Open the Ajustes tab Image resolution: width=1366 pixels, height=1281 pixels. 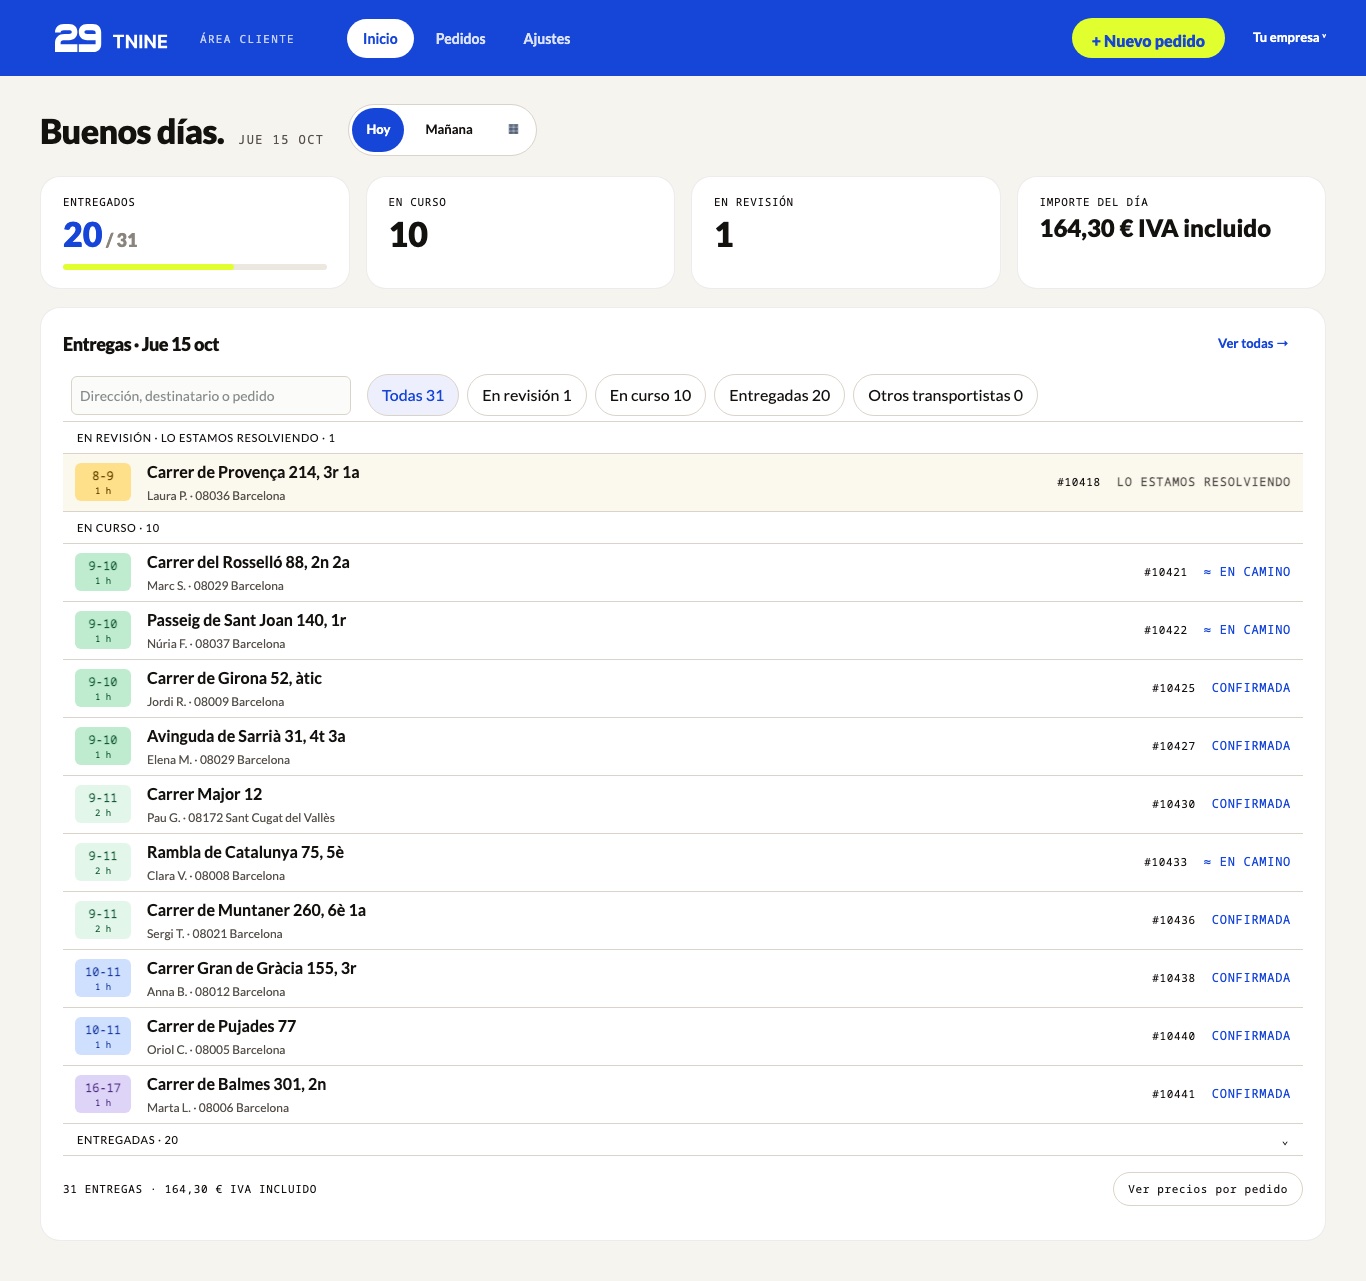547,39
